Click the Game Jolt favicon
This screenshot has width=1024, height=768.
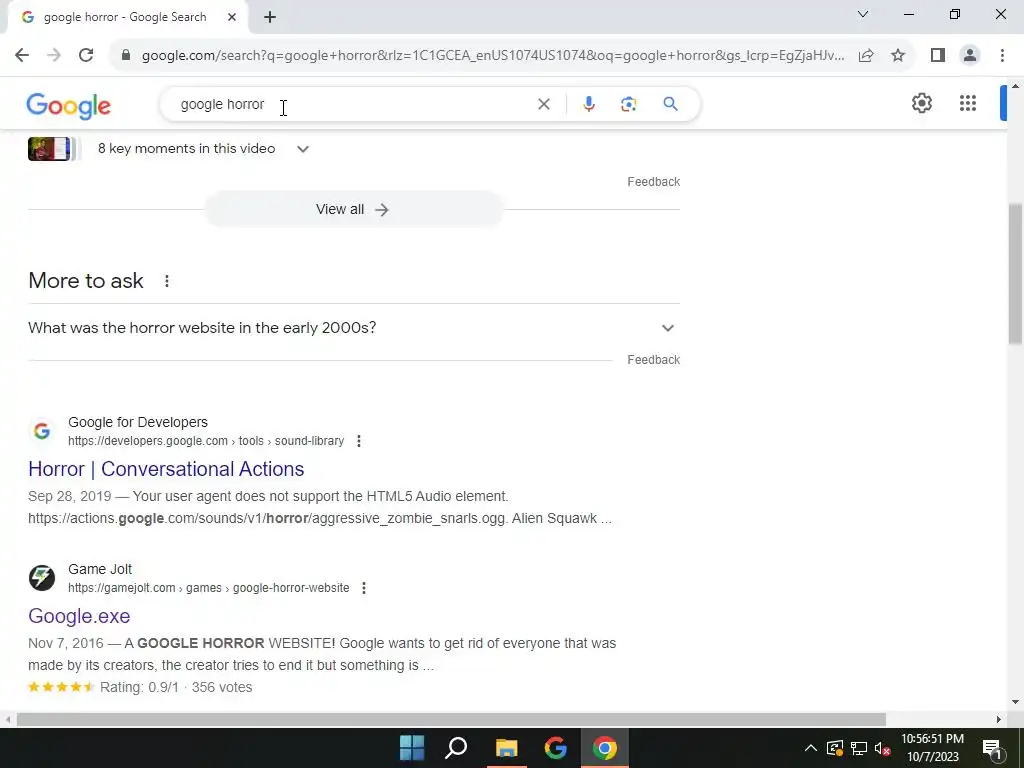pyautogui.click(x=42, y=578)
